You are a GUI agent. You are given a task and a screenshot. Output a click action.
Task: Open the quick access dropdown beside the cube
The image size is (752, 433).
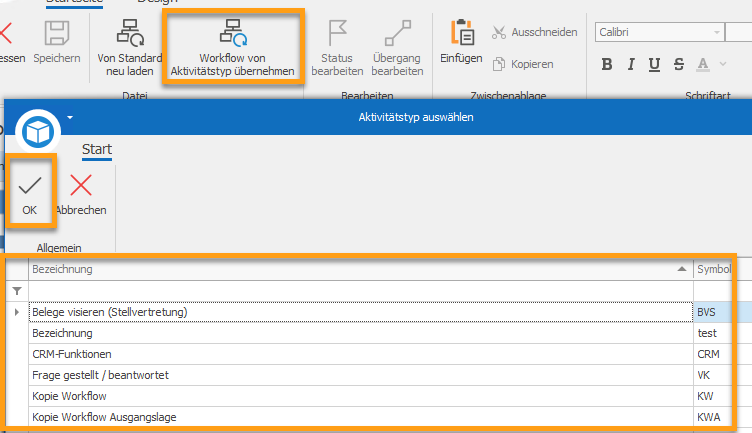[70, 117]
